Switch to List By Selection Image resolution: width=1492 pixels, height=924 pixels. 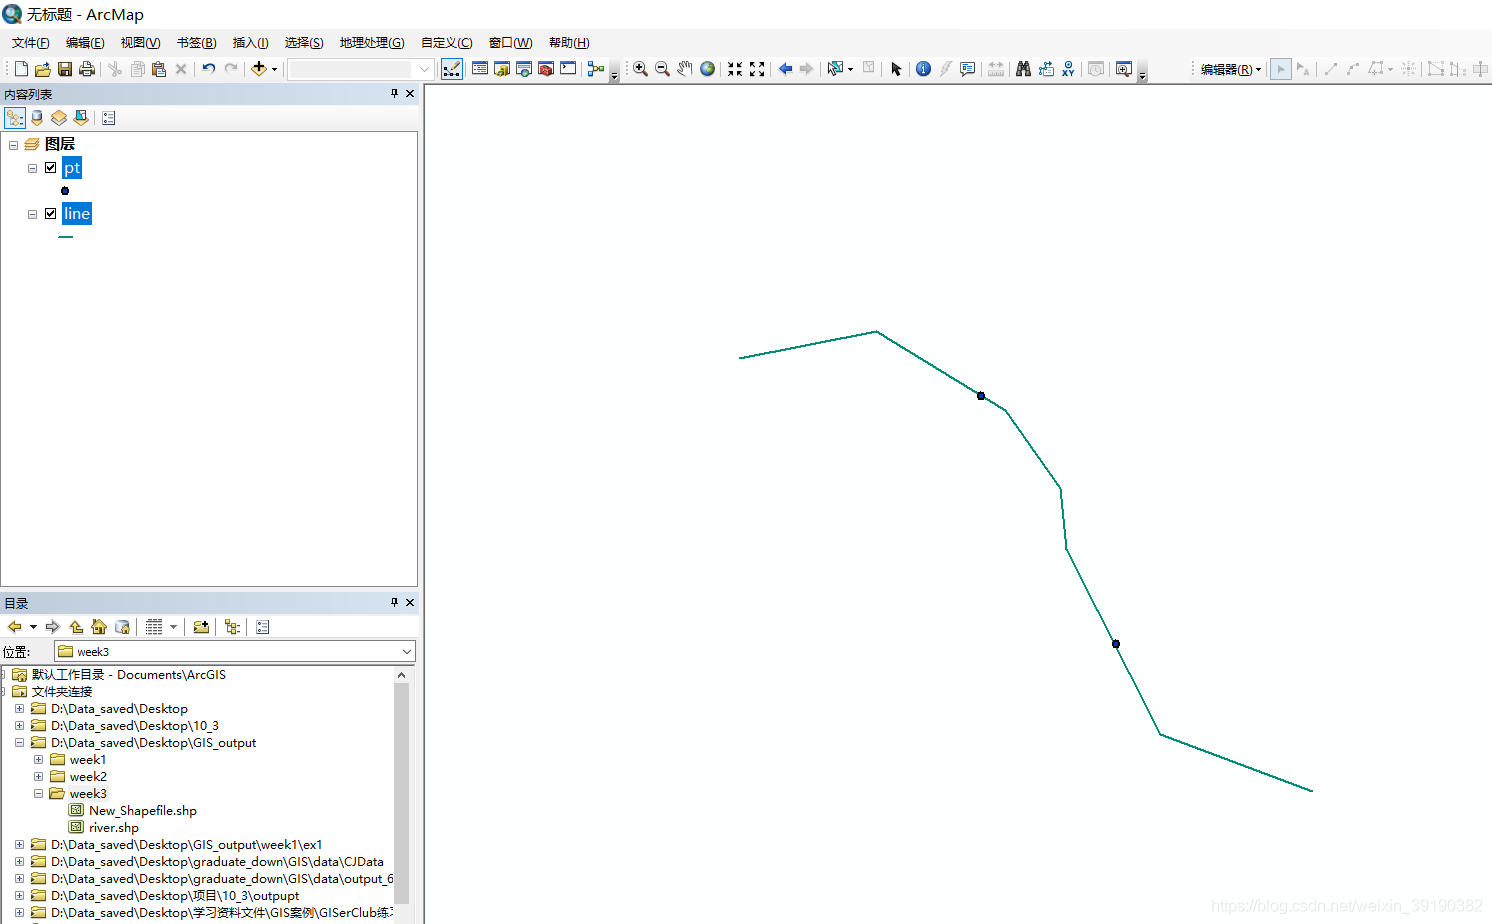point(81,118)
